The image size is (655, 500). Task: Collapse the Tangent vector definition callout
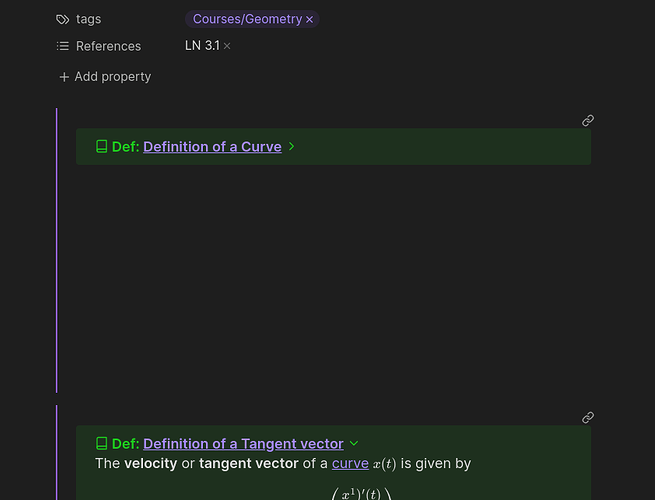click(x=354, y=444)
